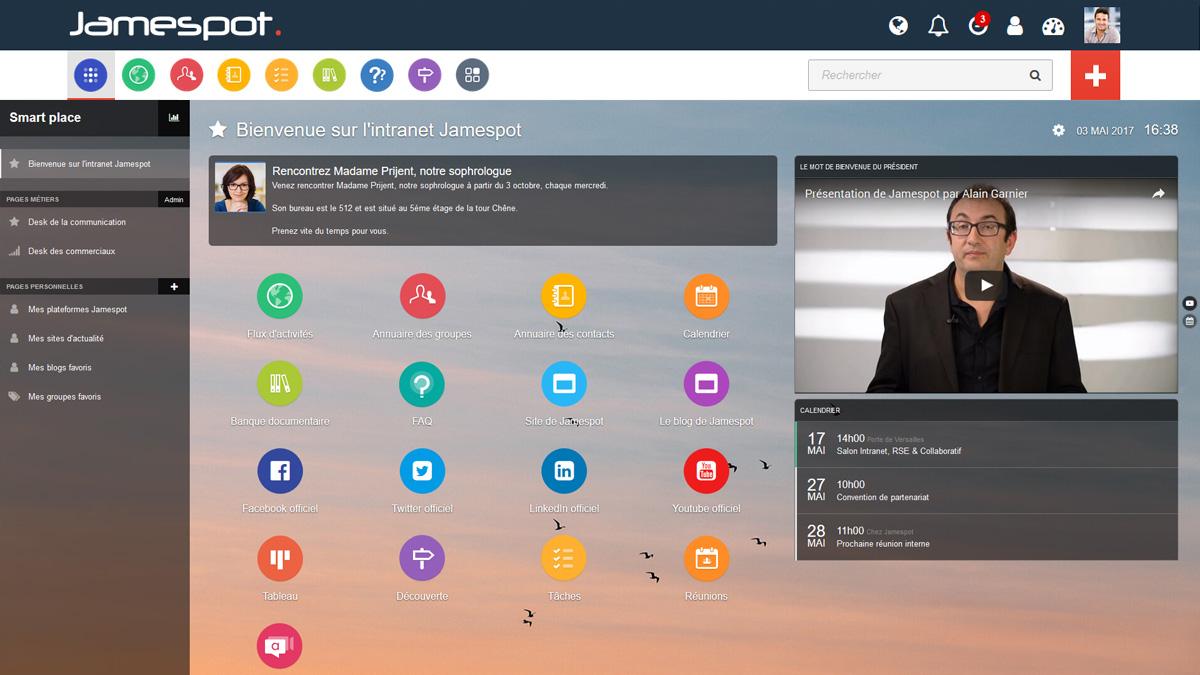Viewport: 1200px width, 675px height.
Task: Play the Alain Garnier presentation video
Action: 986,285
